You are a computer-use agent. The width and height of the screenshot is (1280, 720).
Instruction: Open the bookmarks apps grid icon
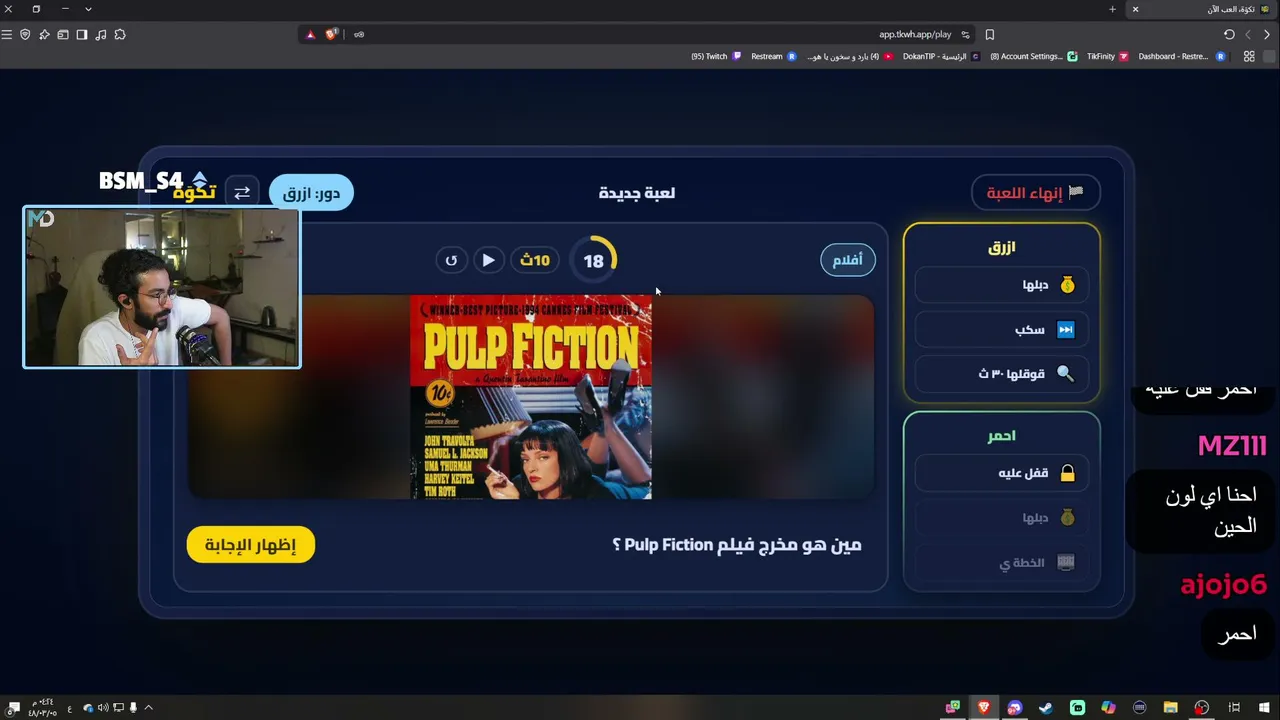click(1249, 56)
